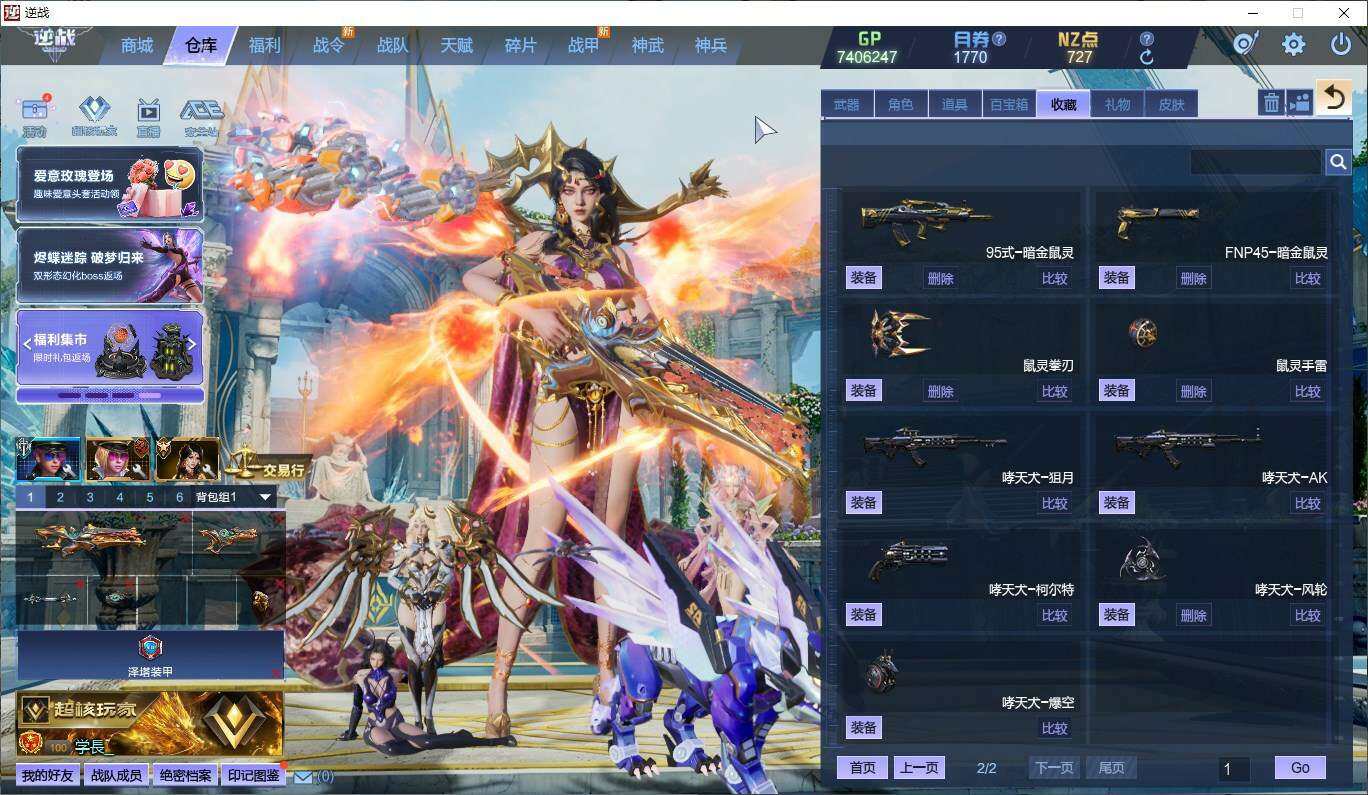Screen dimensions: 1368x795
Task: Show previous banner with left chevron
Action: (x=25, y=344)
